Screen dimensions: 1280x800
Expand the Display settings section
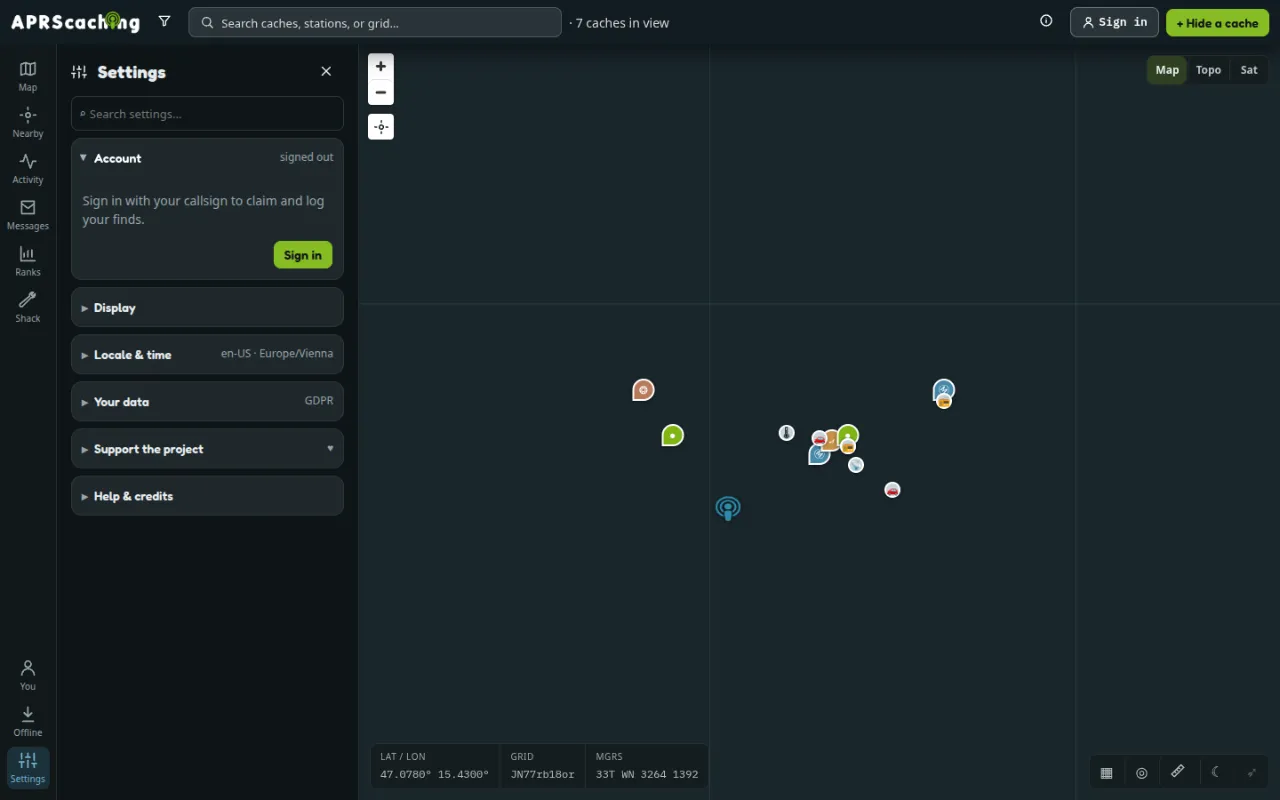click(207, 307)
